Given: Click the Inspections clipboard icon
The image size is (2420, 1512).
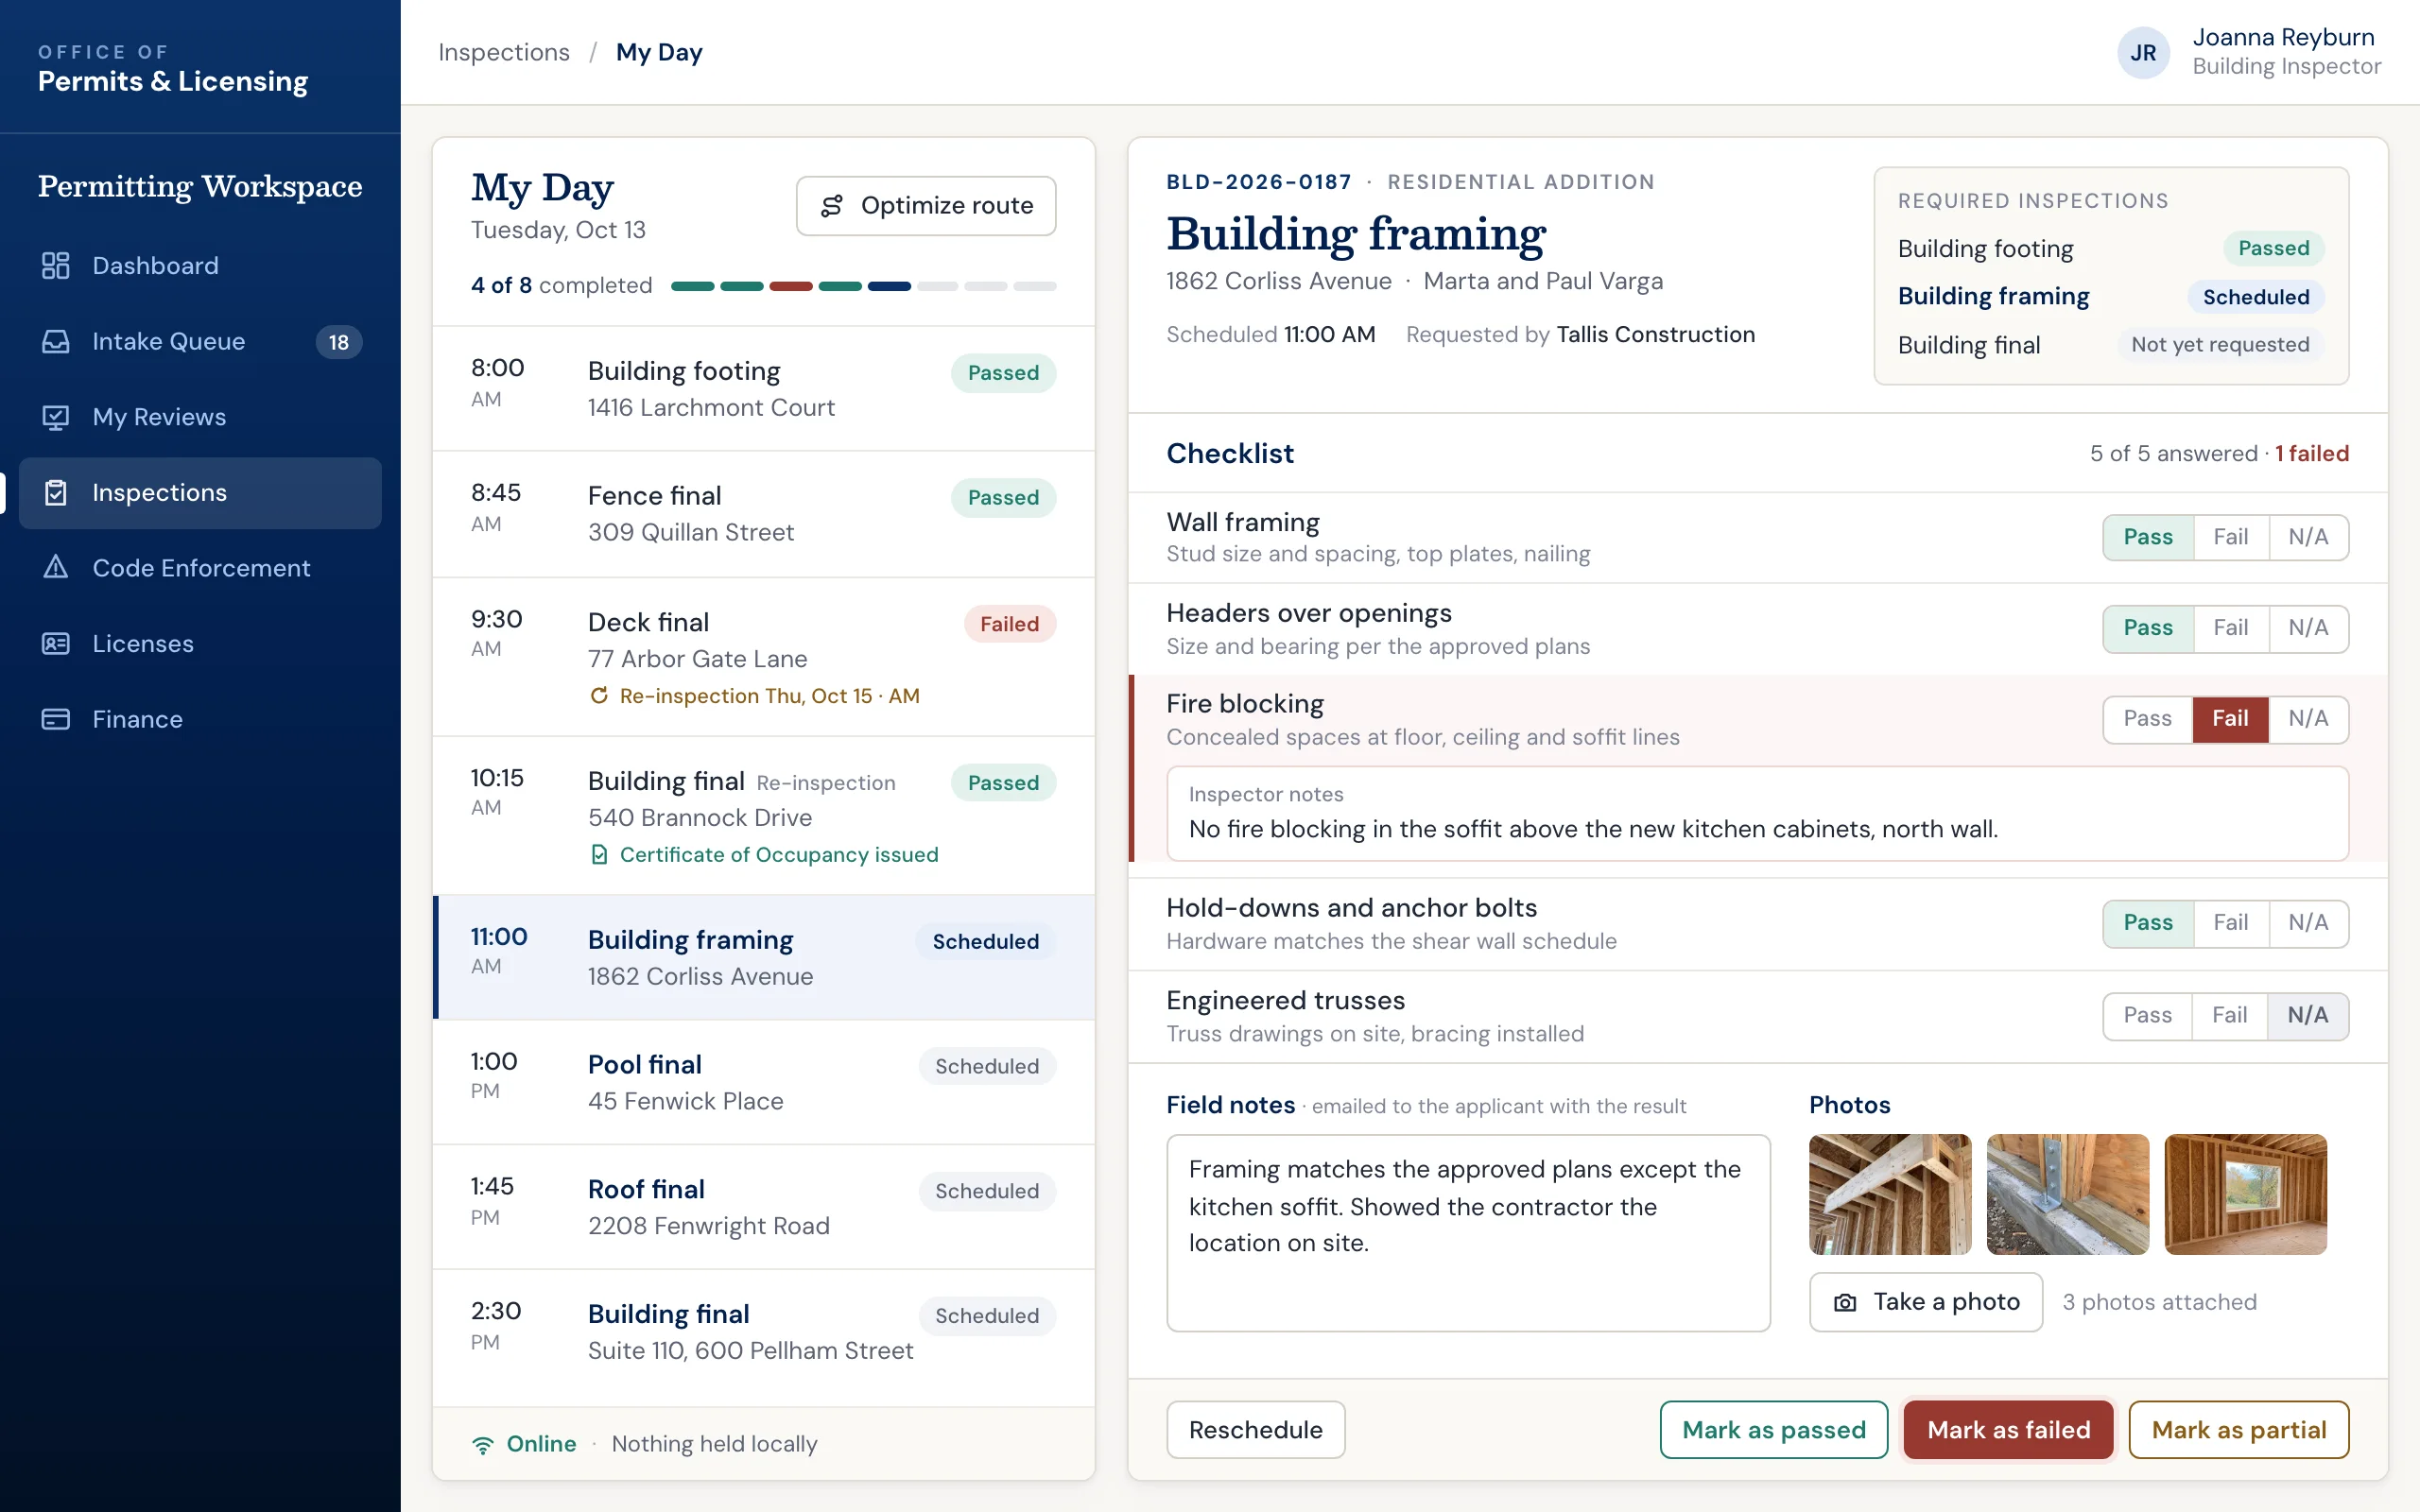Looking at the screenshot, I should (x=56, y=493).
